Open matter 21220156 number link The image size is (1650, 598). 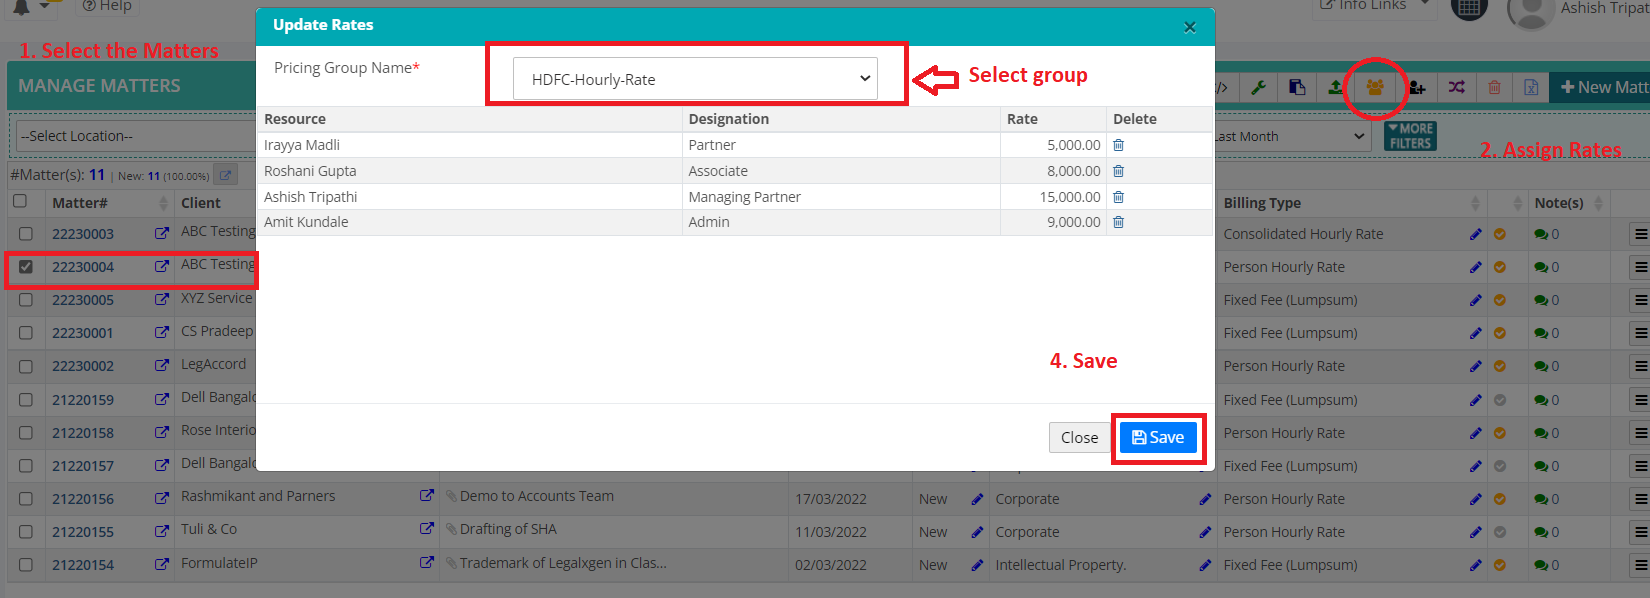[x=83, y=499]
